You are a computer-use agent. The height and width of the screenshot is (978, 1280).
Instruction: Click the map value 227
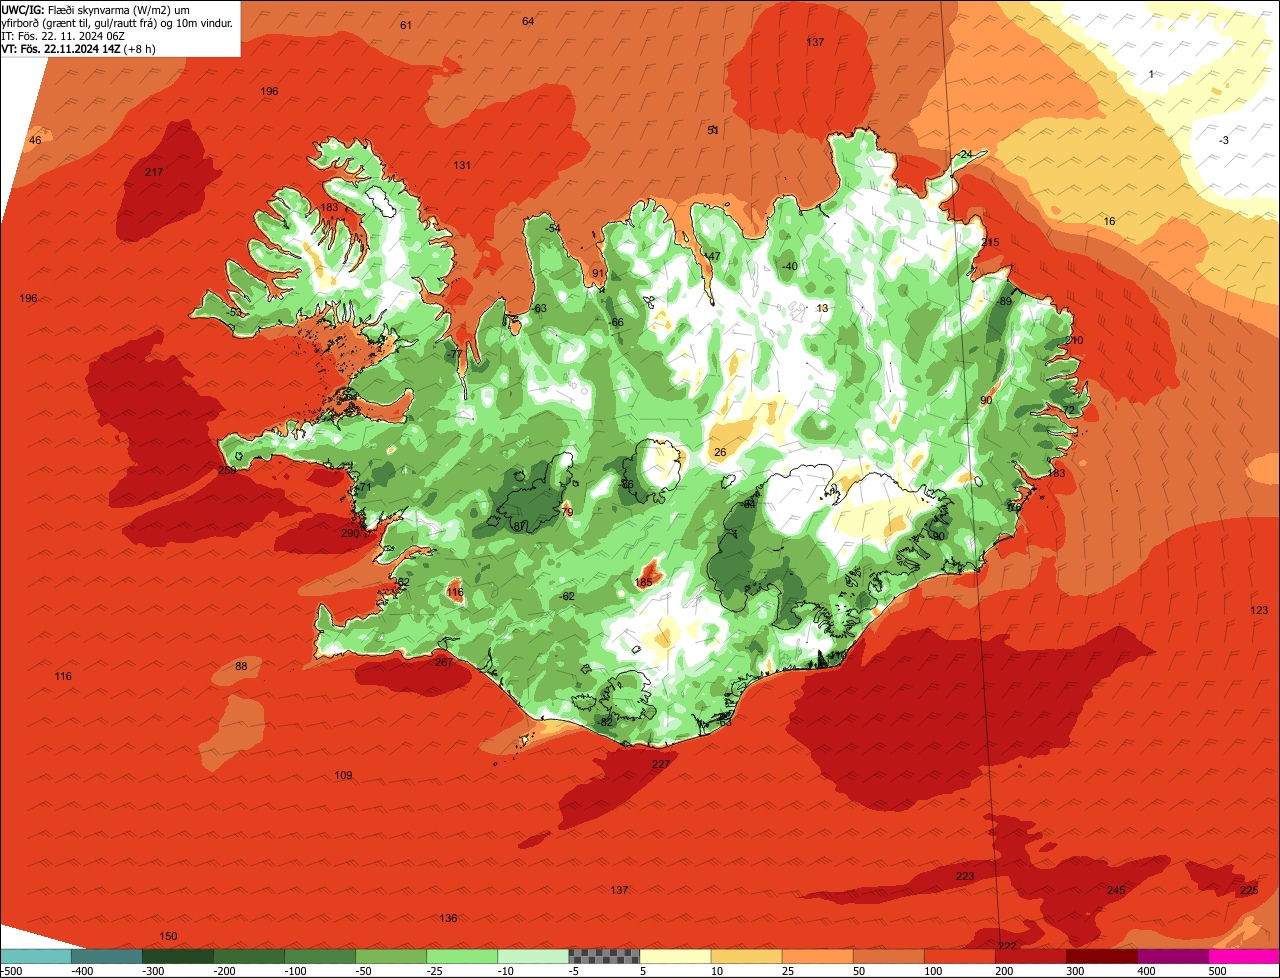[x=661, y=764]
